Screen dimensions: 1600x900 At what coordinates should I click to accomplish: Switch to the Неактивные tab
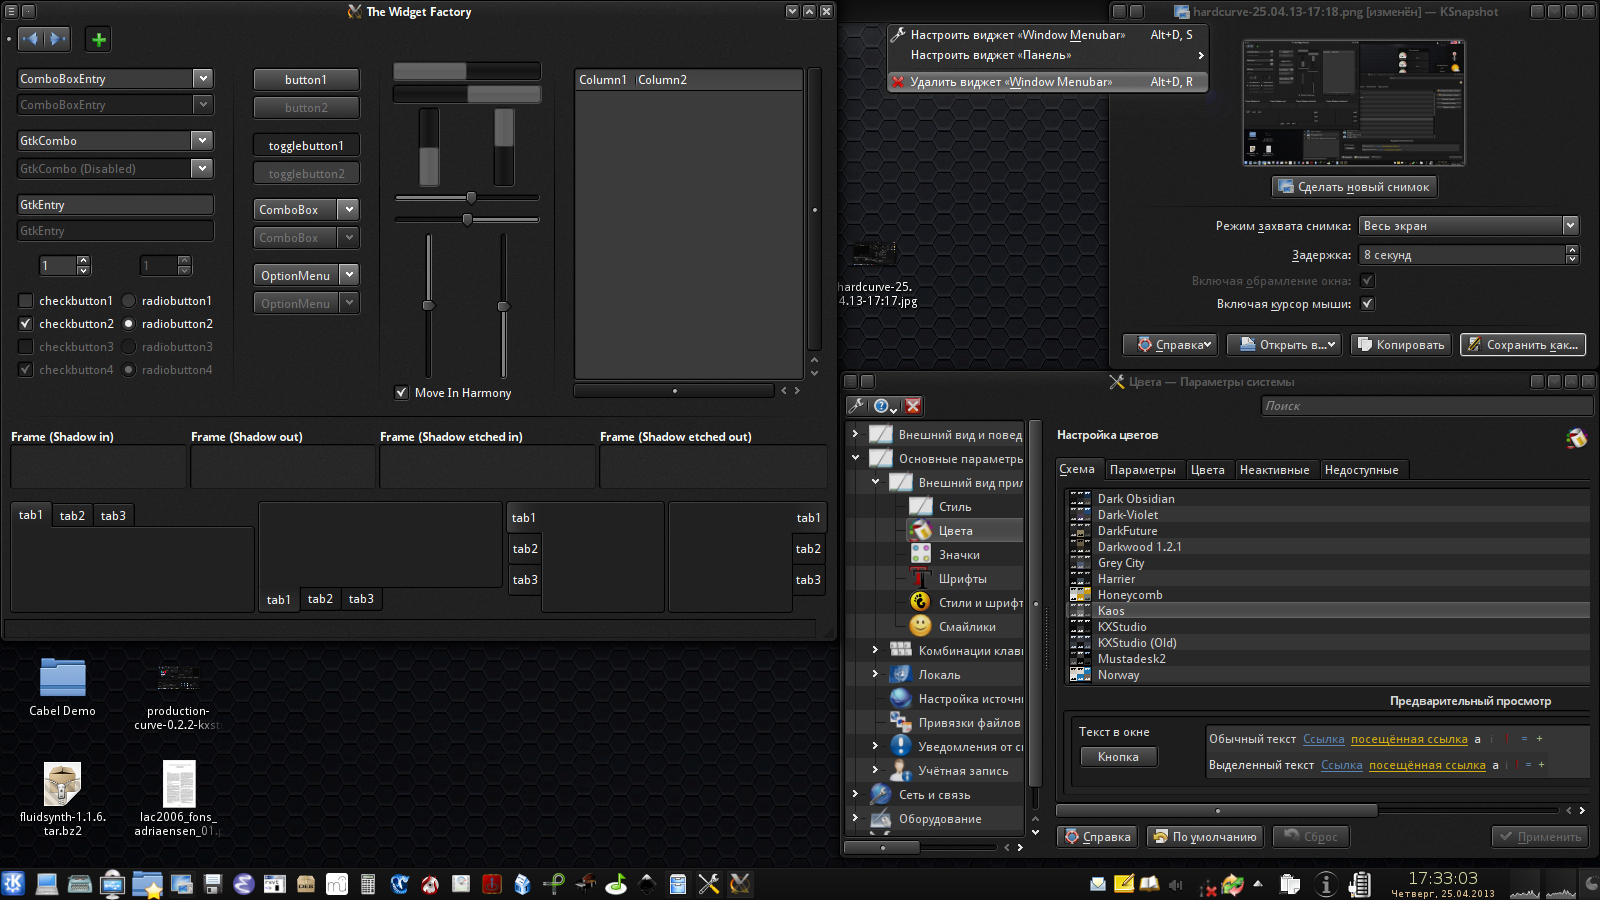click(x=1274, y=470)
